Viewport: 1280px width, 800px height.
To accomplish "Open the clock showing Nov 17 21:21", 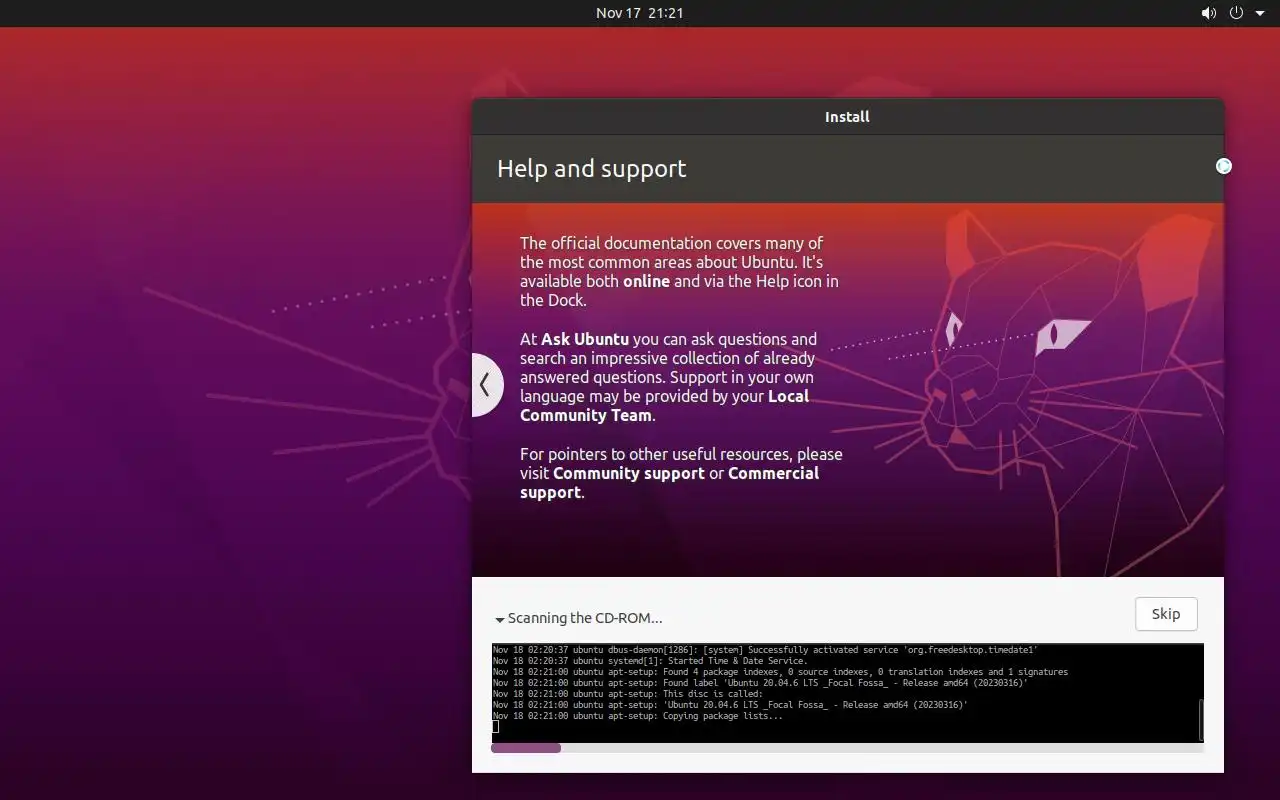I will tap(640, 13).
